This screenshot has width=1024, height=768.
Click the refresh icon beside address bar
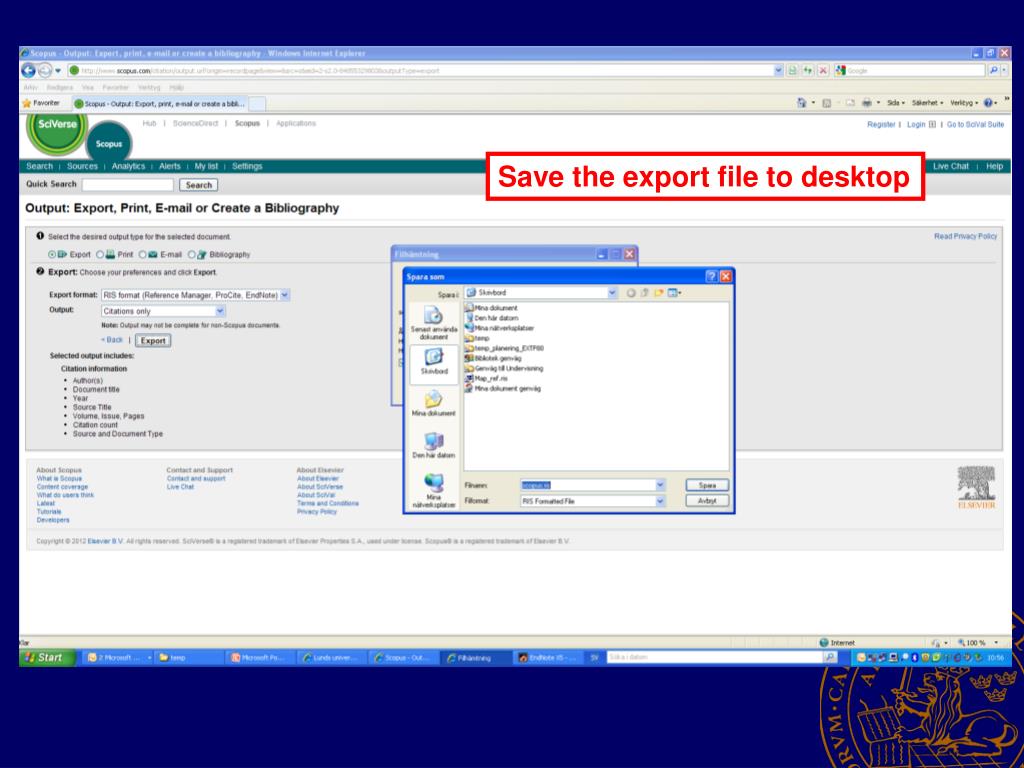click(808, 71)
